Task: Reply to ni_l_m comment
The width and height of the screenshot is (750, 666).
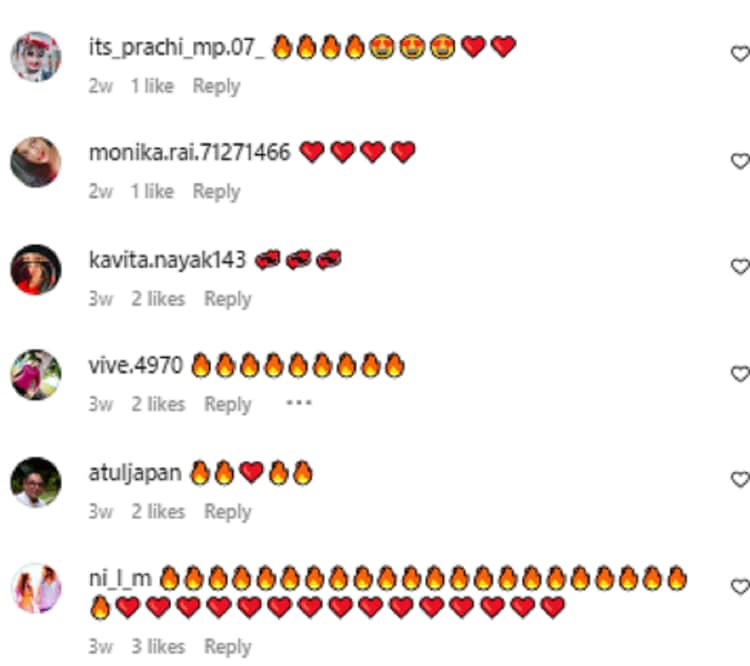Action: click(x=228, y=647)
